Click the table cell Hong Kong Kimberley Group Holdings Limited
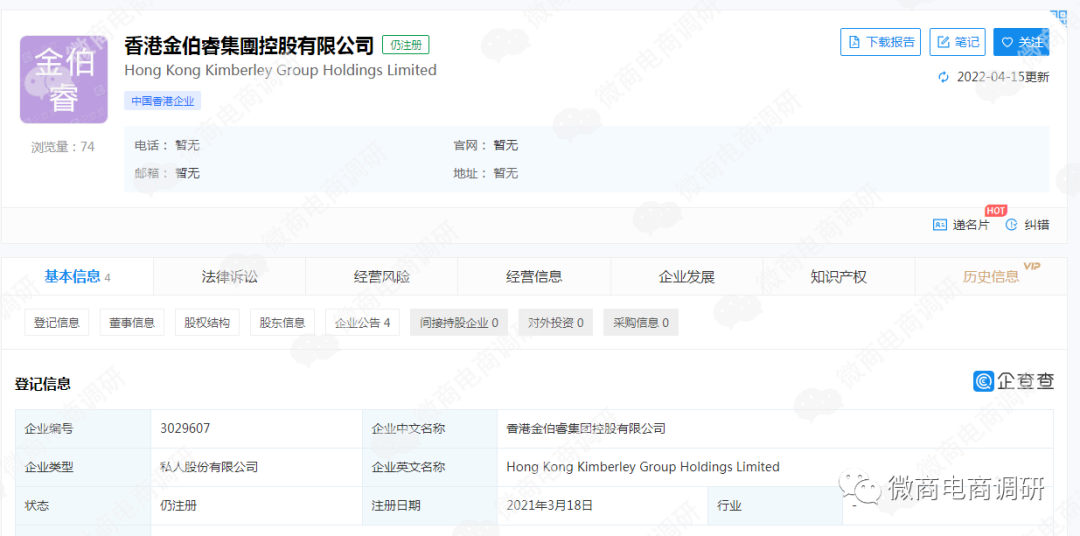Viewport: 1080px width, 536px height. tap(775, 467)
